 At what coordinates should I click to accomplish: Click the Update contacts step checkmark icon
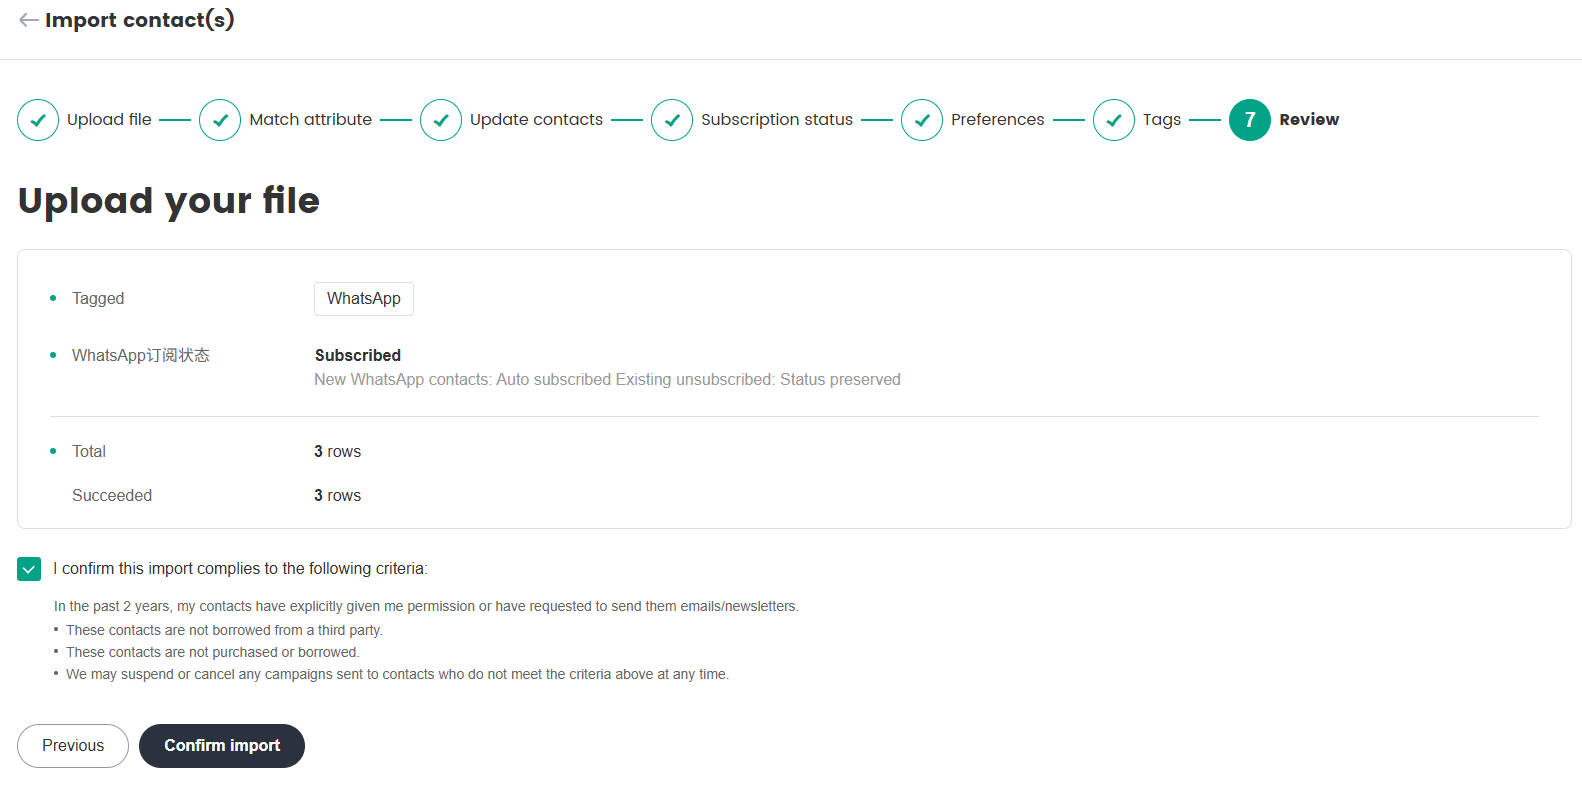(x=441, y=120)
